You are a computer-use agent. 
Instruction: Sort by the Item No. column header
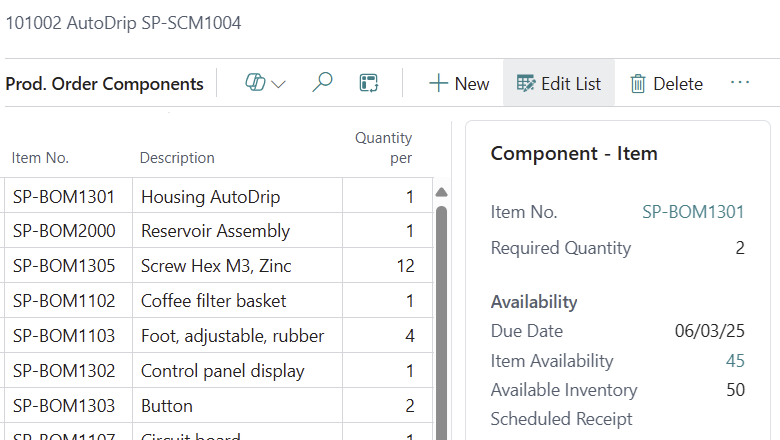40,158
